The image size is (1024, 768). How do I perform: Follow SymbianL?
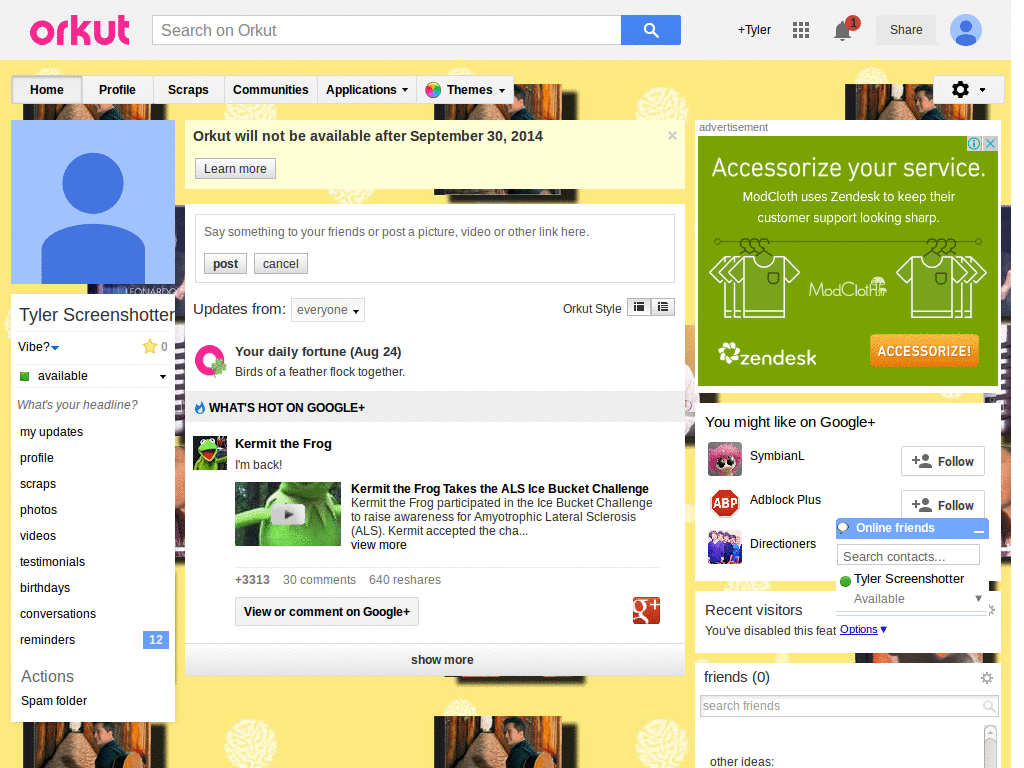[942, 462]
